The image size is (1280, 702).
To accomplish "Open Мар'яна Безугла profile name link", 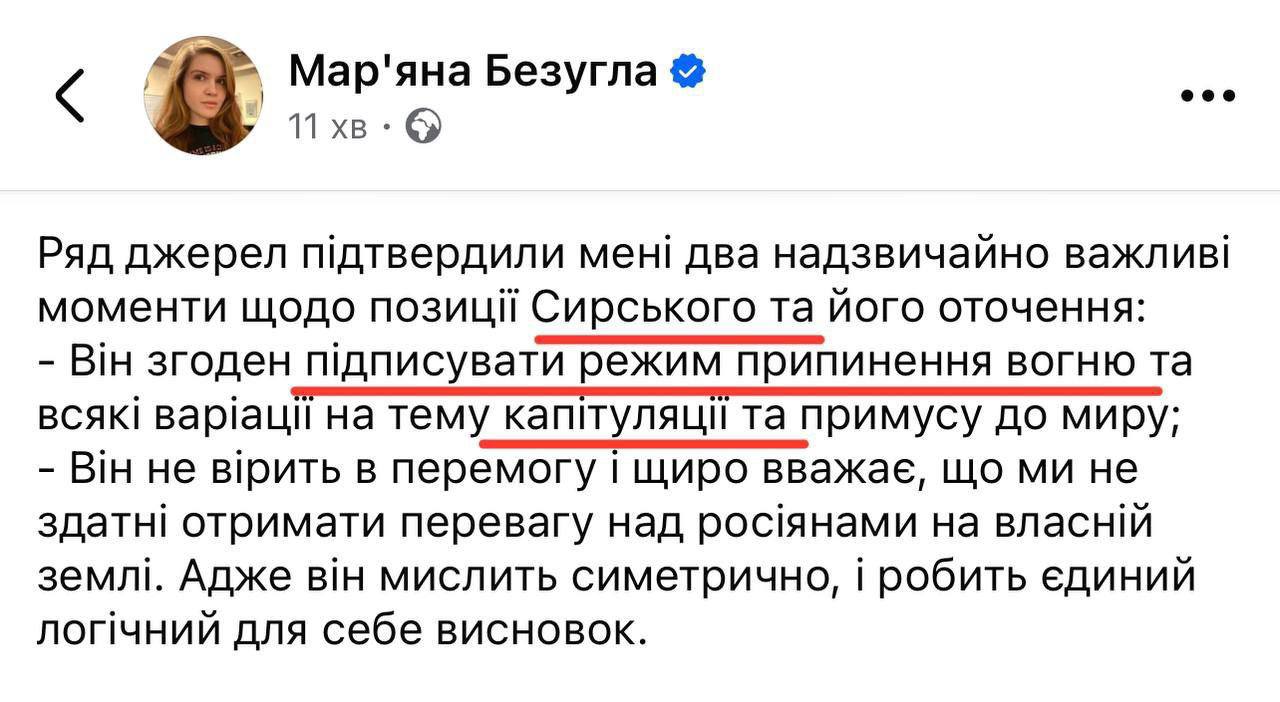I will point(472,72).
